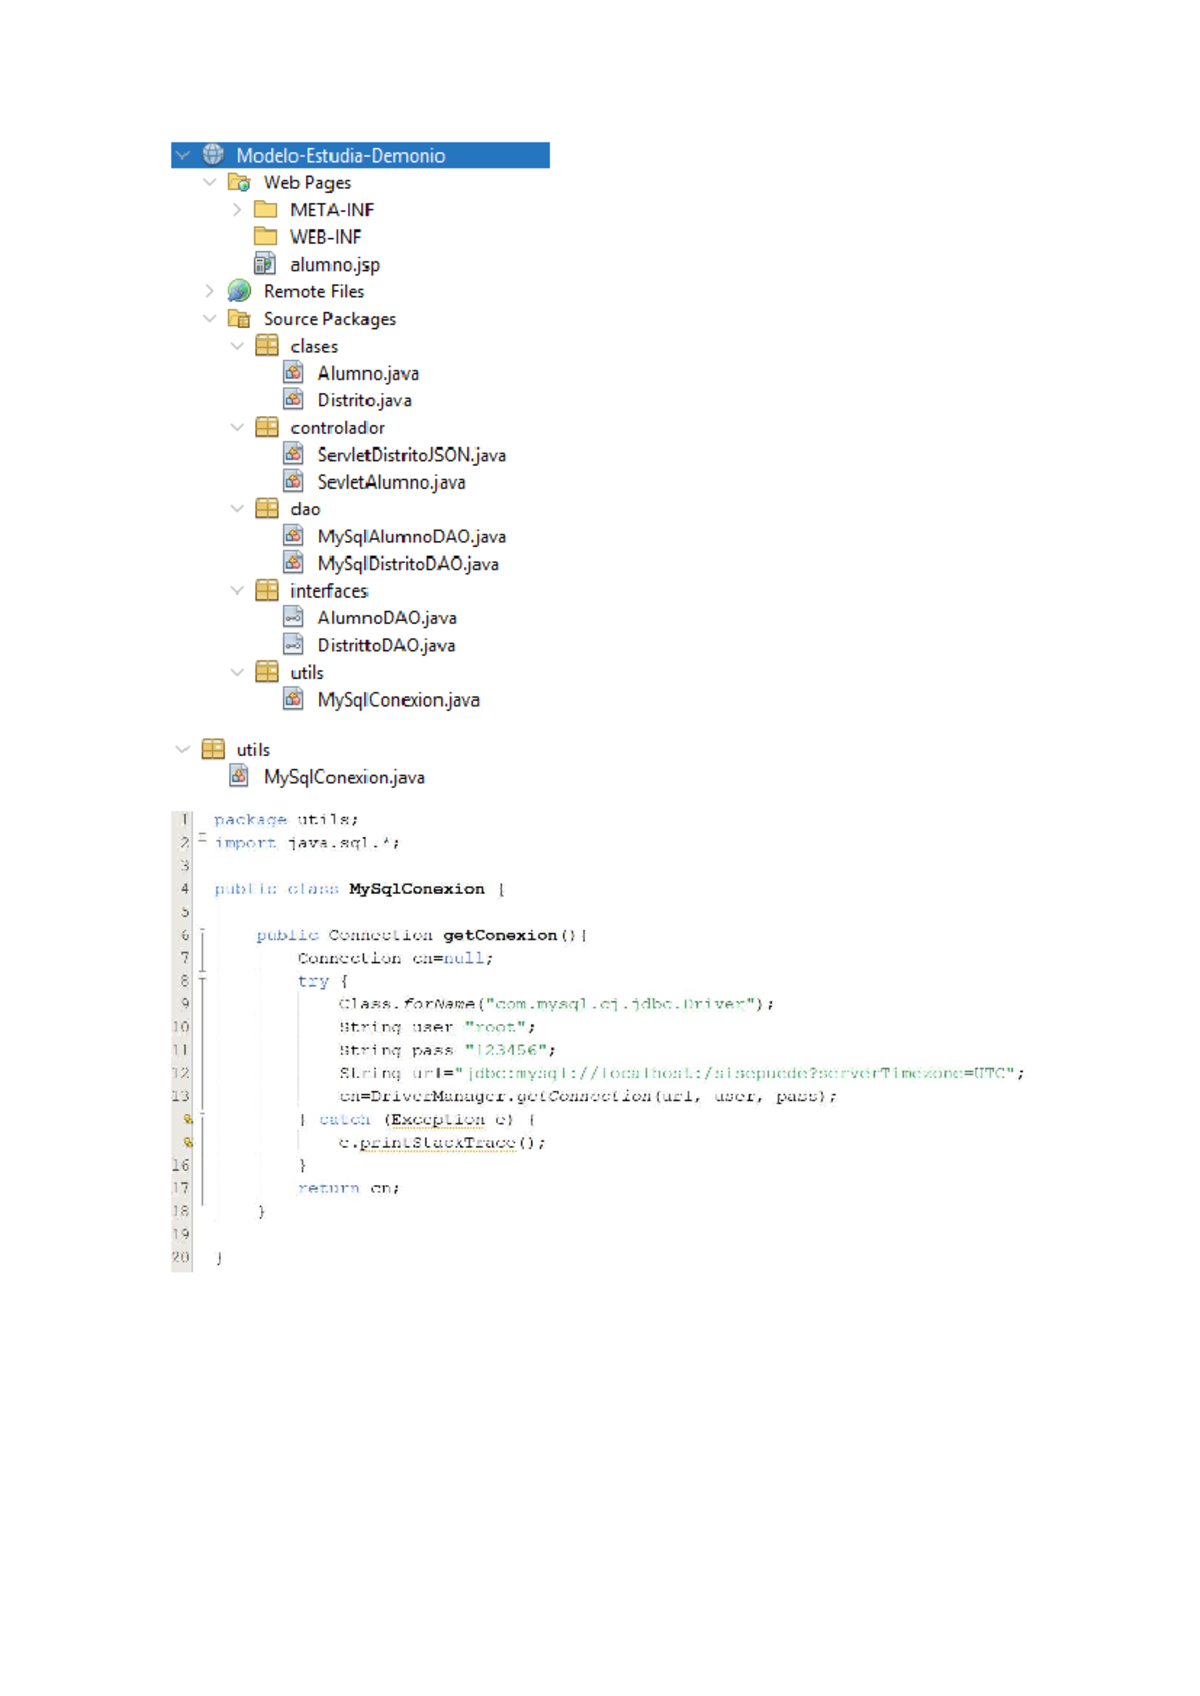1200x1696 pixels.
Task: Click the hint icon beside printStackTrace line
Action: point(187,1142)
